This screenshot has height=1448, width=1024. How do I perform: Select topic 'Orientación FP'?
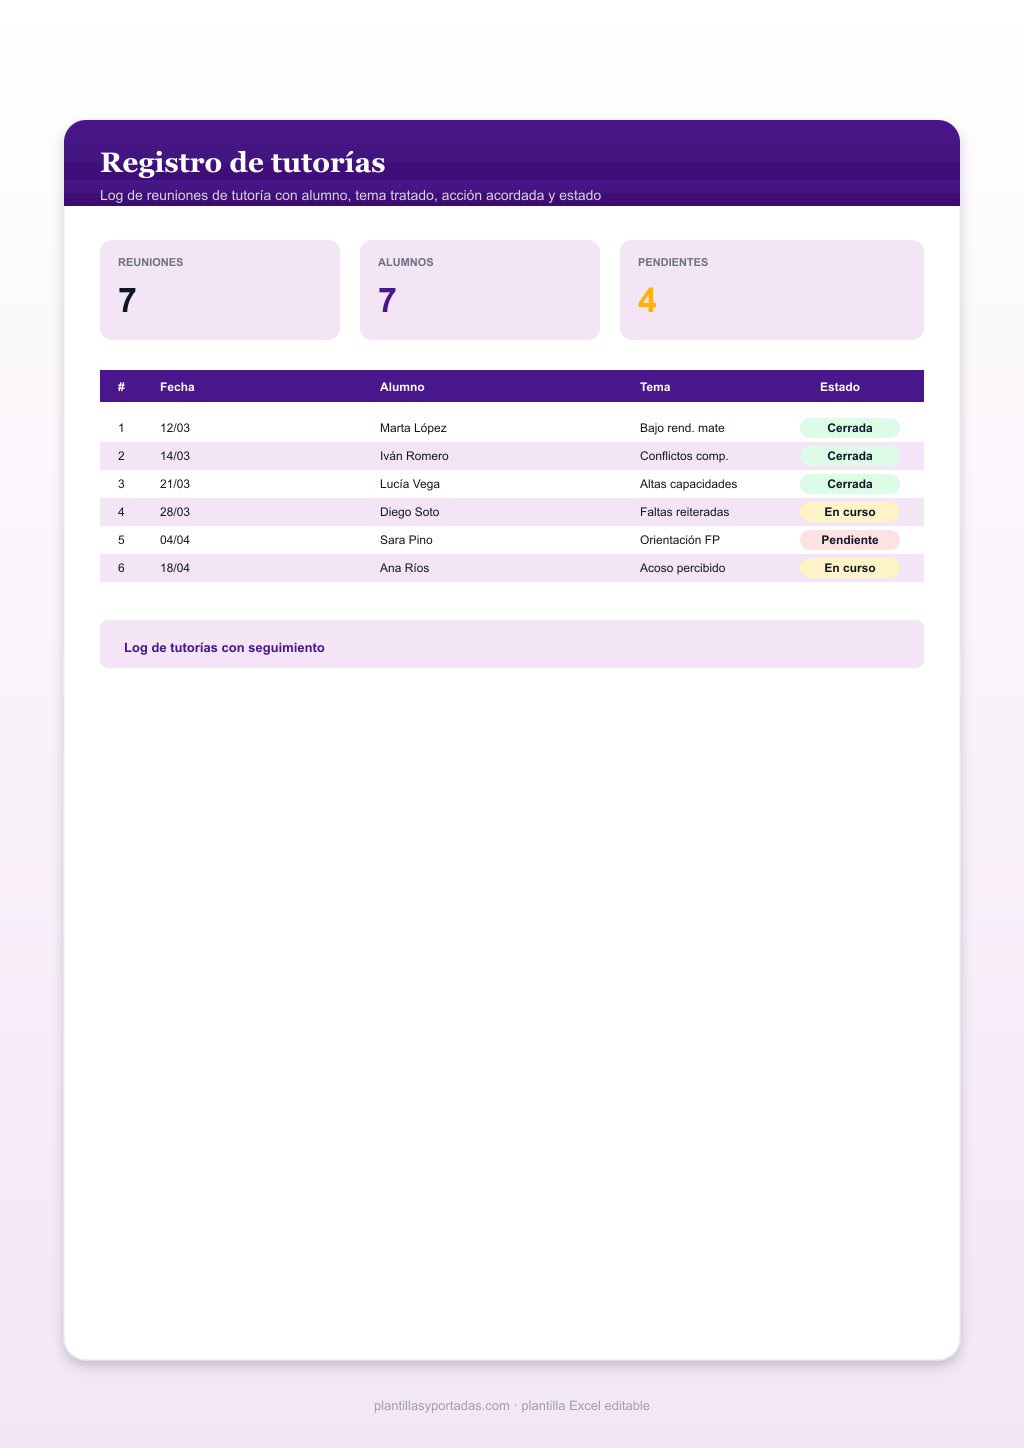(680, 540)
